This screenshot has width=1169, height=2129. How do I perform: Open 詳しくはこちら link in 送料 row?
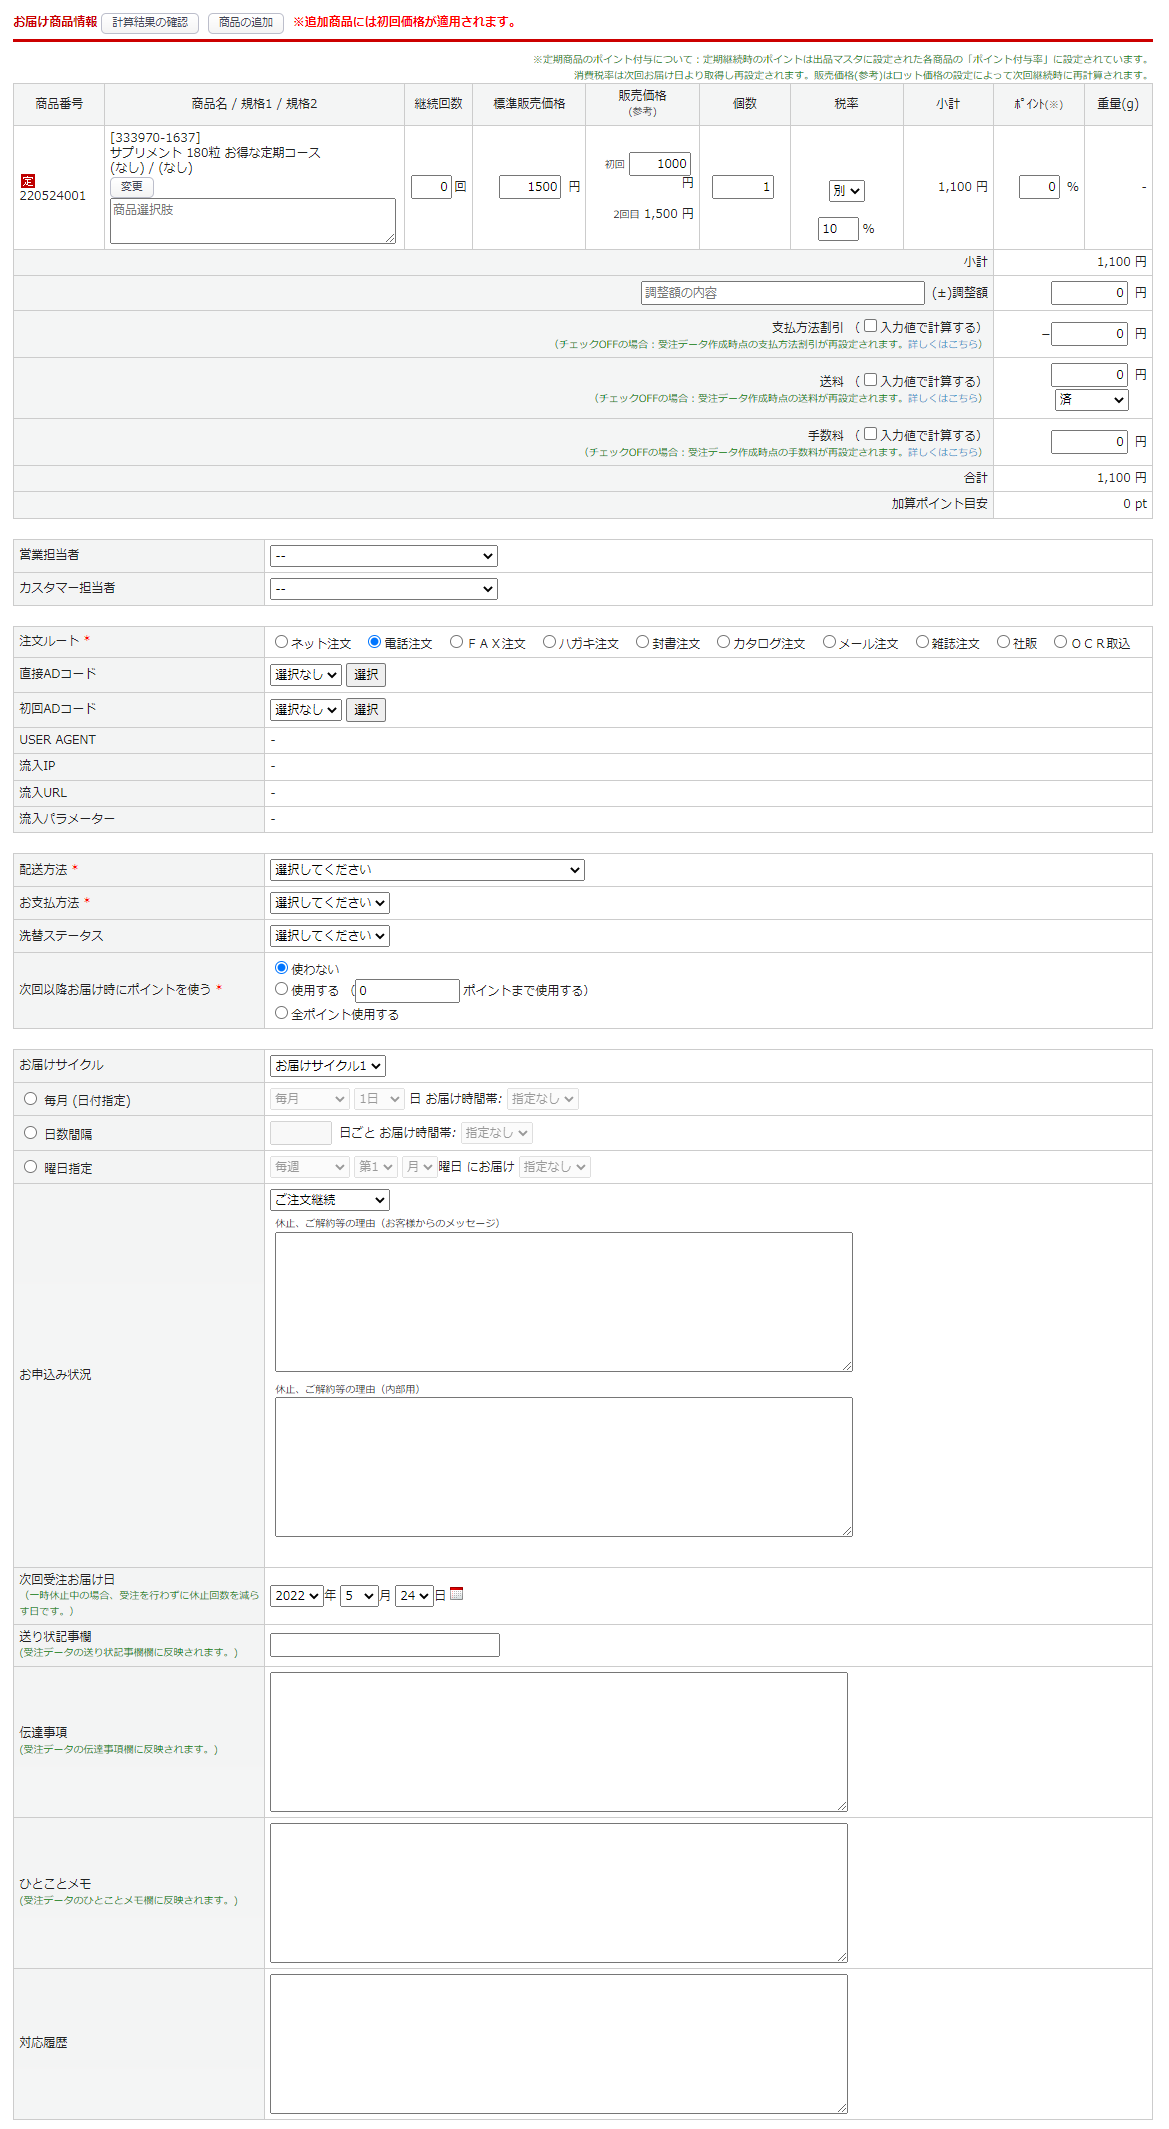[943, 398]
